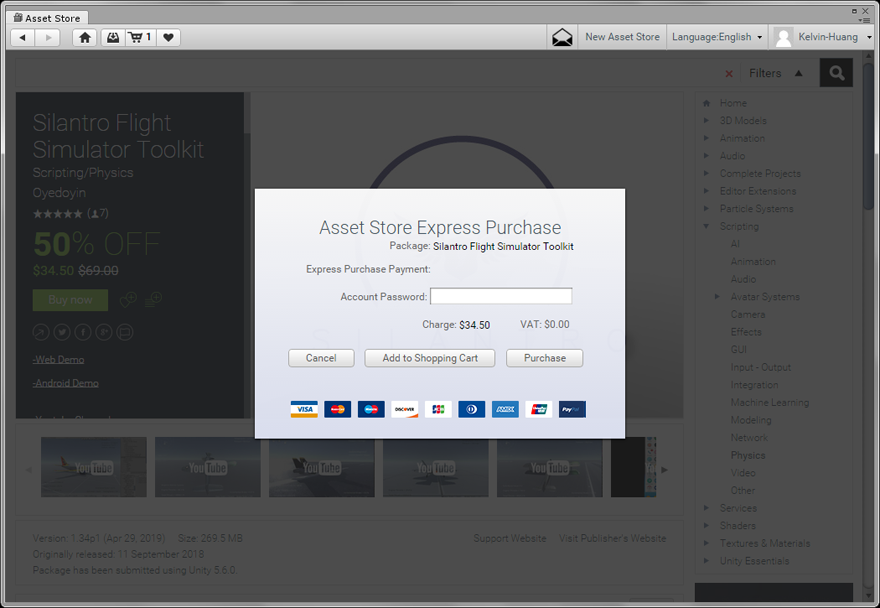Click the Account Password input field
The height and width of the screenshot is (608, 880).
501,296
